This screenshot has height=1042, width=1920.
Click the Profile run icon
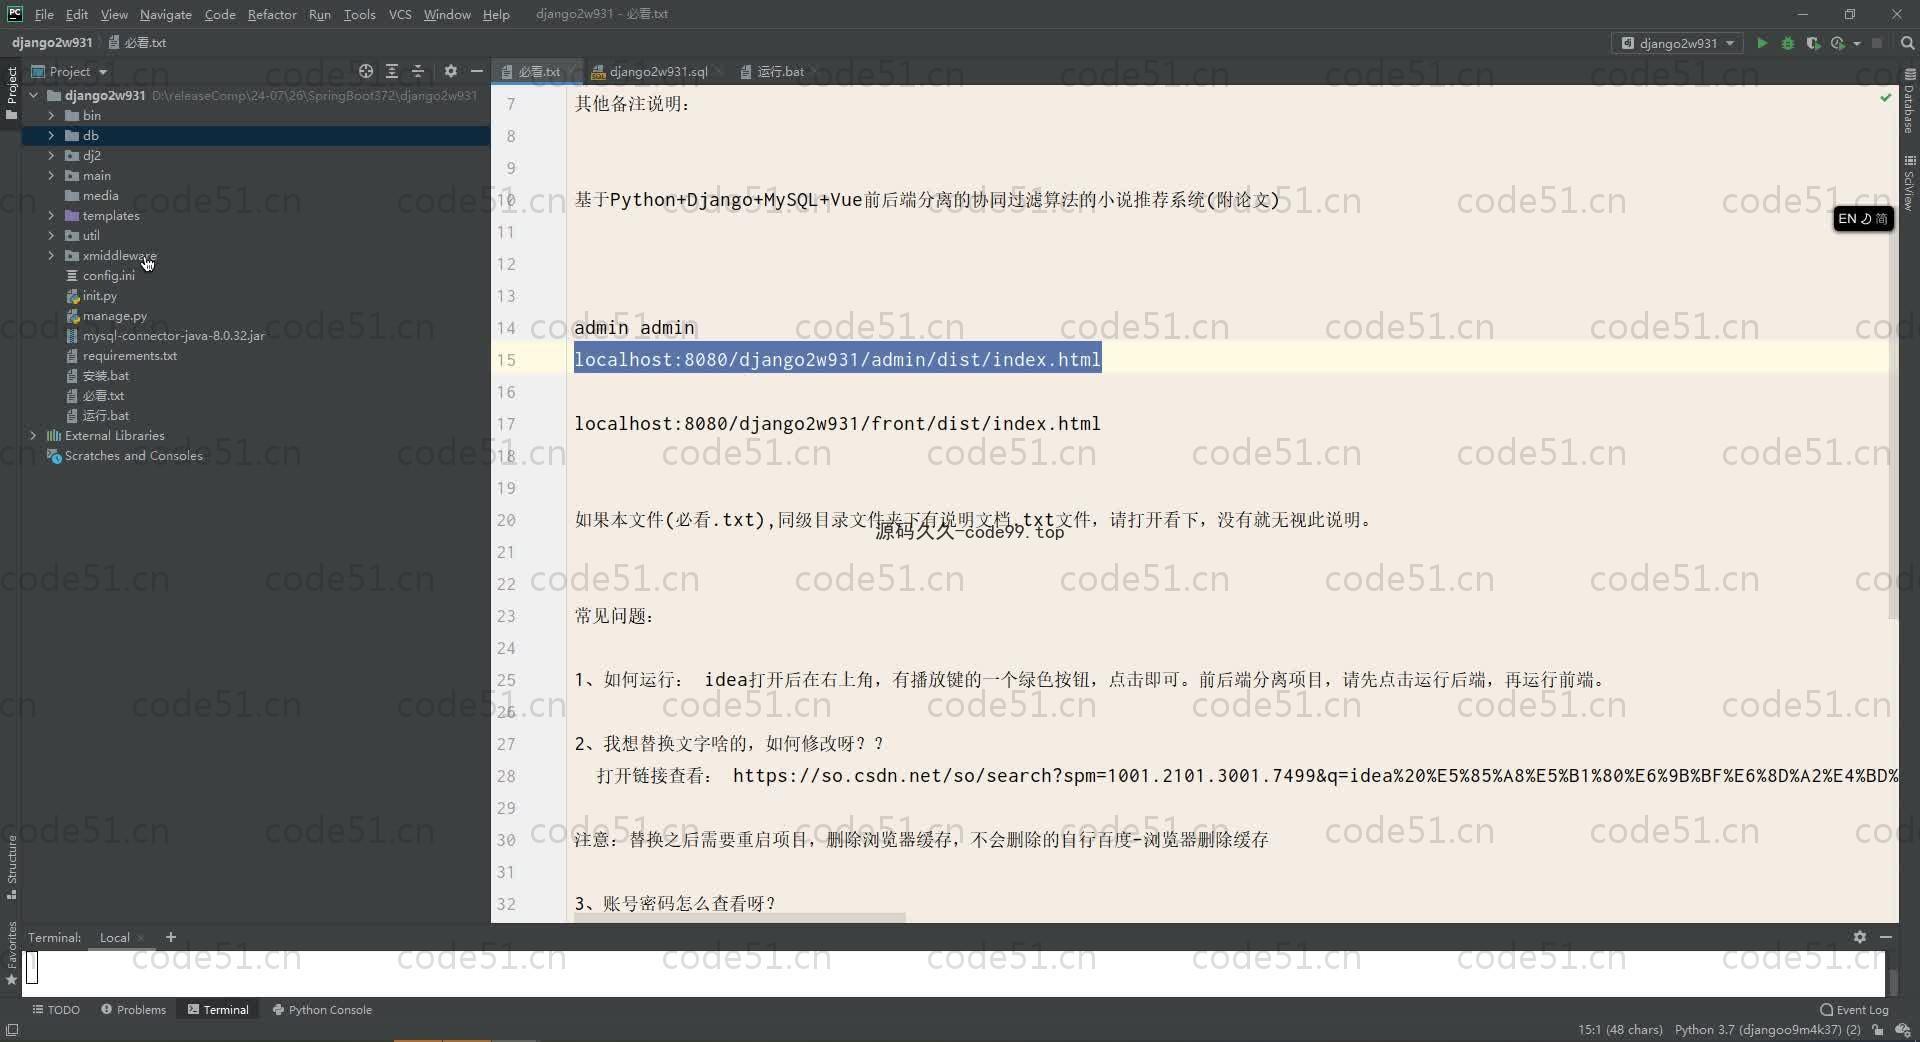[x=1837, y=43]
